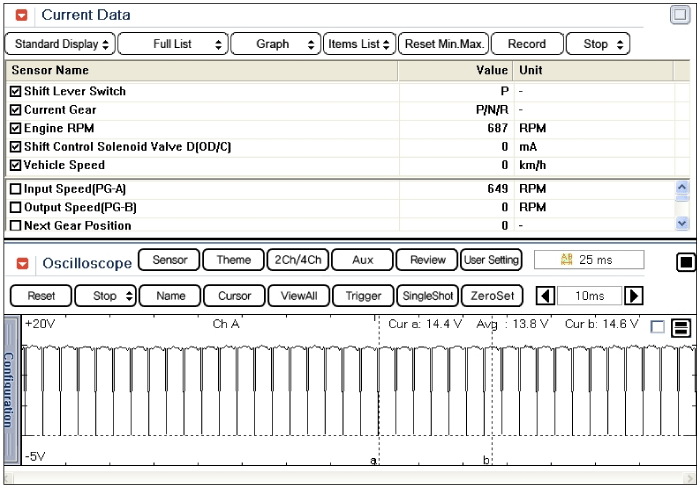Click the Ch A channel label
Viewport: 700px width, 487px height.
pos(226,324)
